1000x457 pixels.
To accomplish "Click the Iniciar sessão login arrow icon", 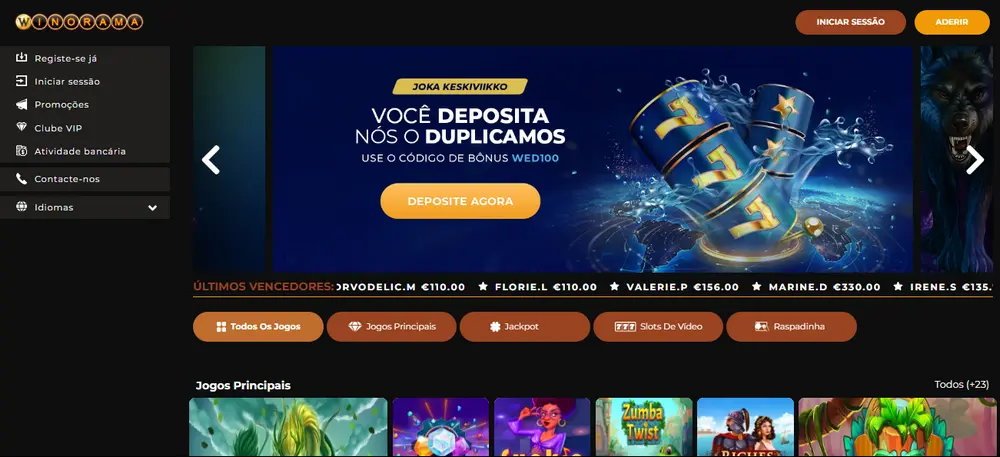I will (x=22, y=81).
